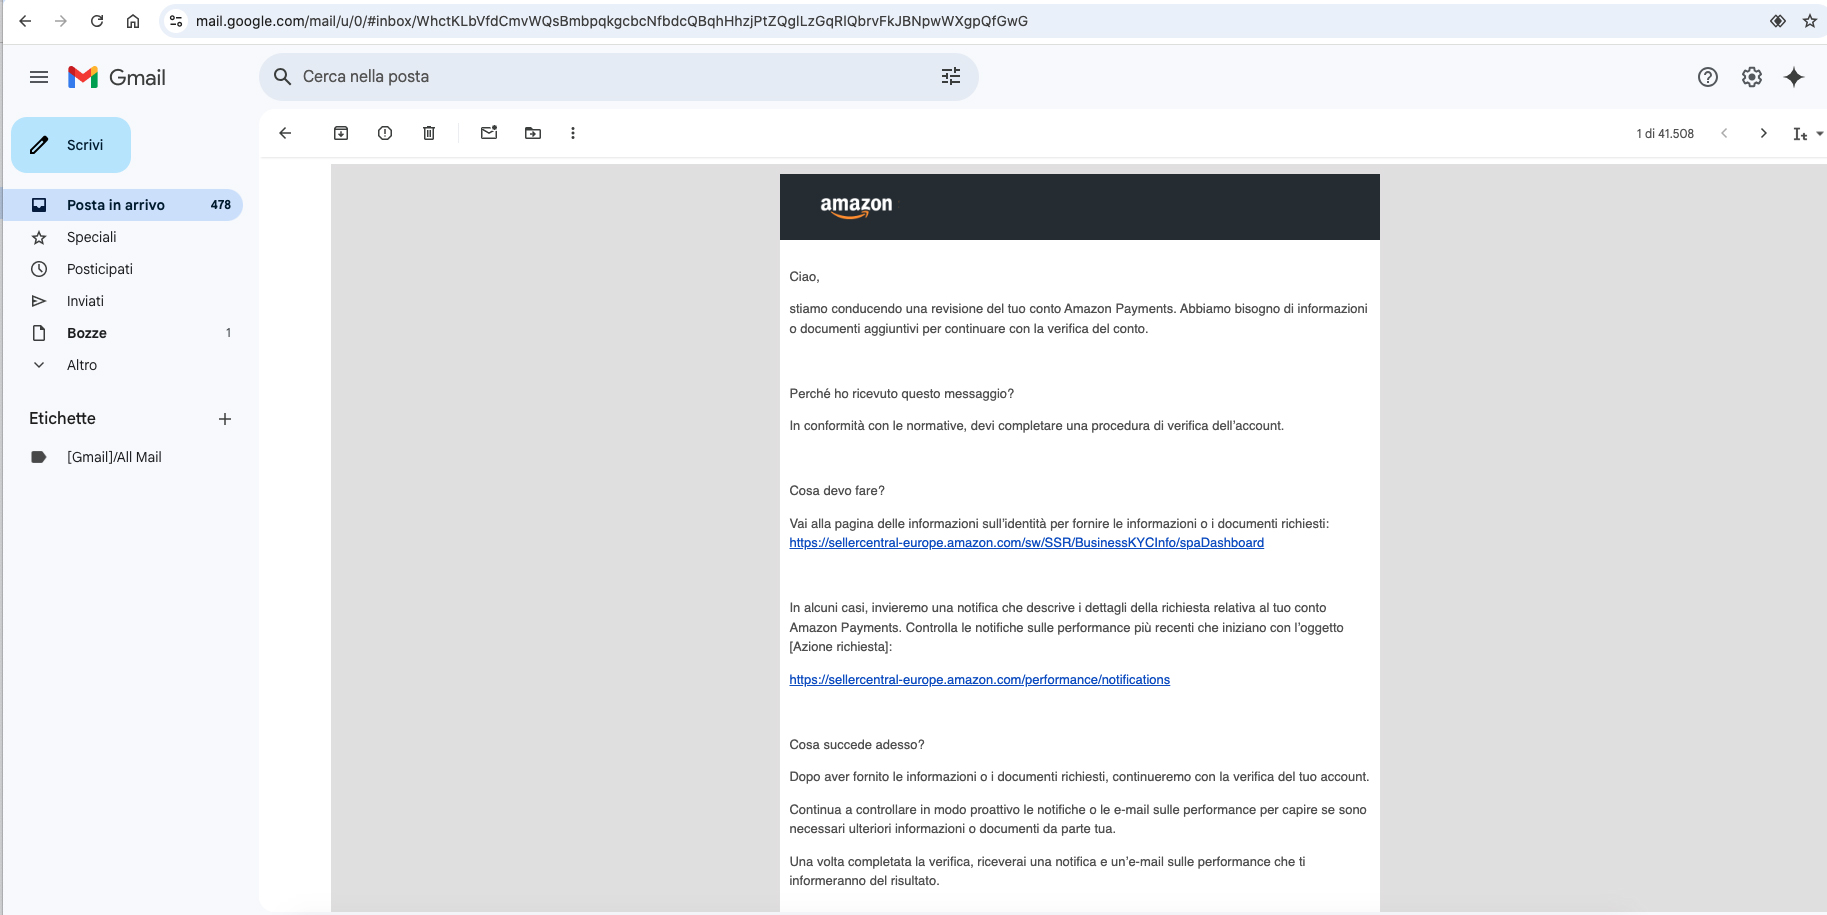This screenshot has width=1827, height=915.
Task: Click browser back button
Action: [x=25, y=21]
